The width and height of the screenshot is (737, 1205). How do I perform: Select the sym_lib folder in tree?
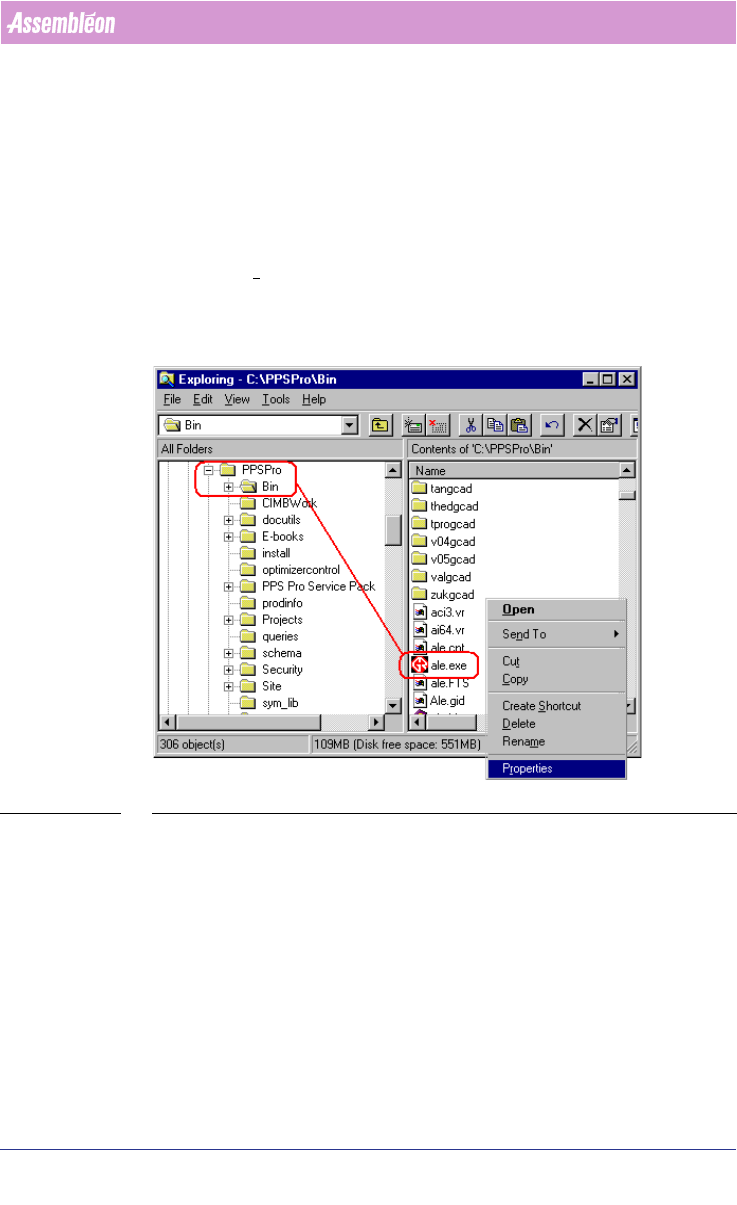pos(269,703)
